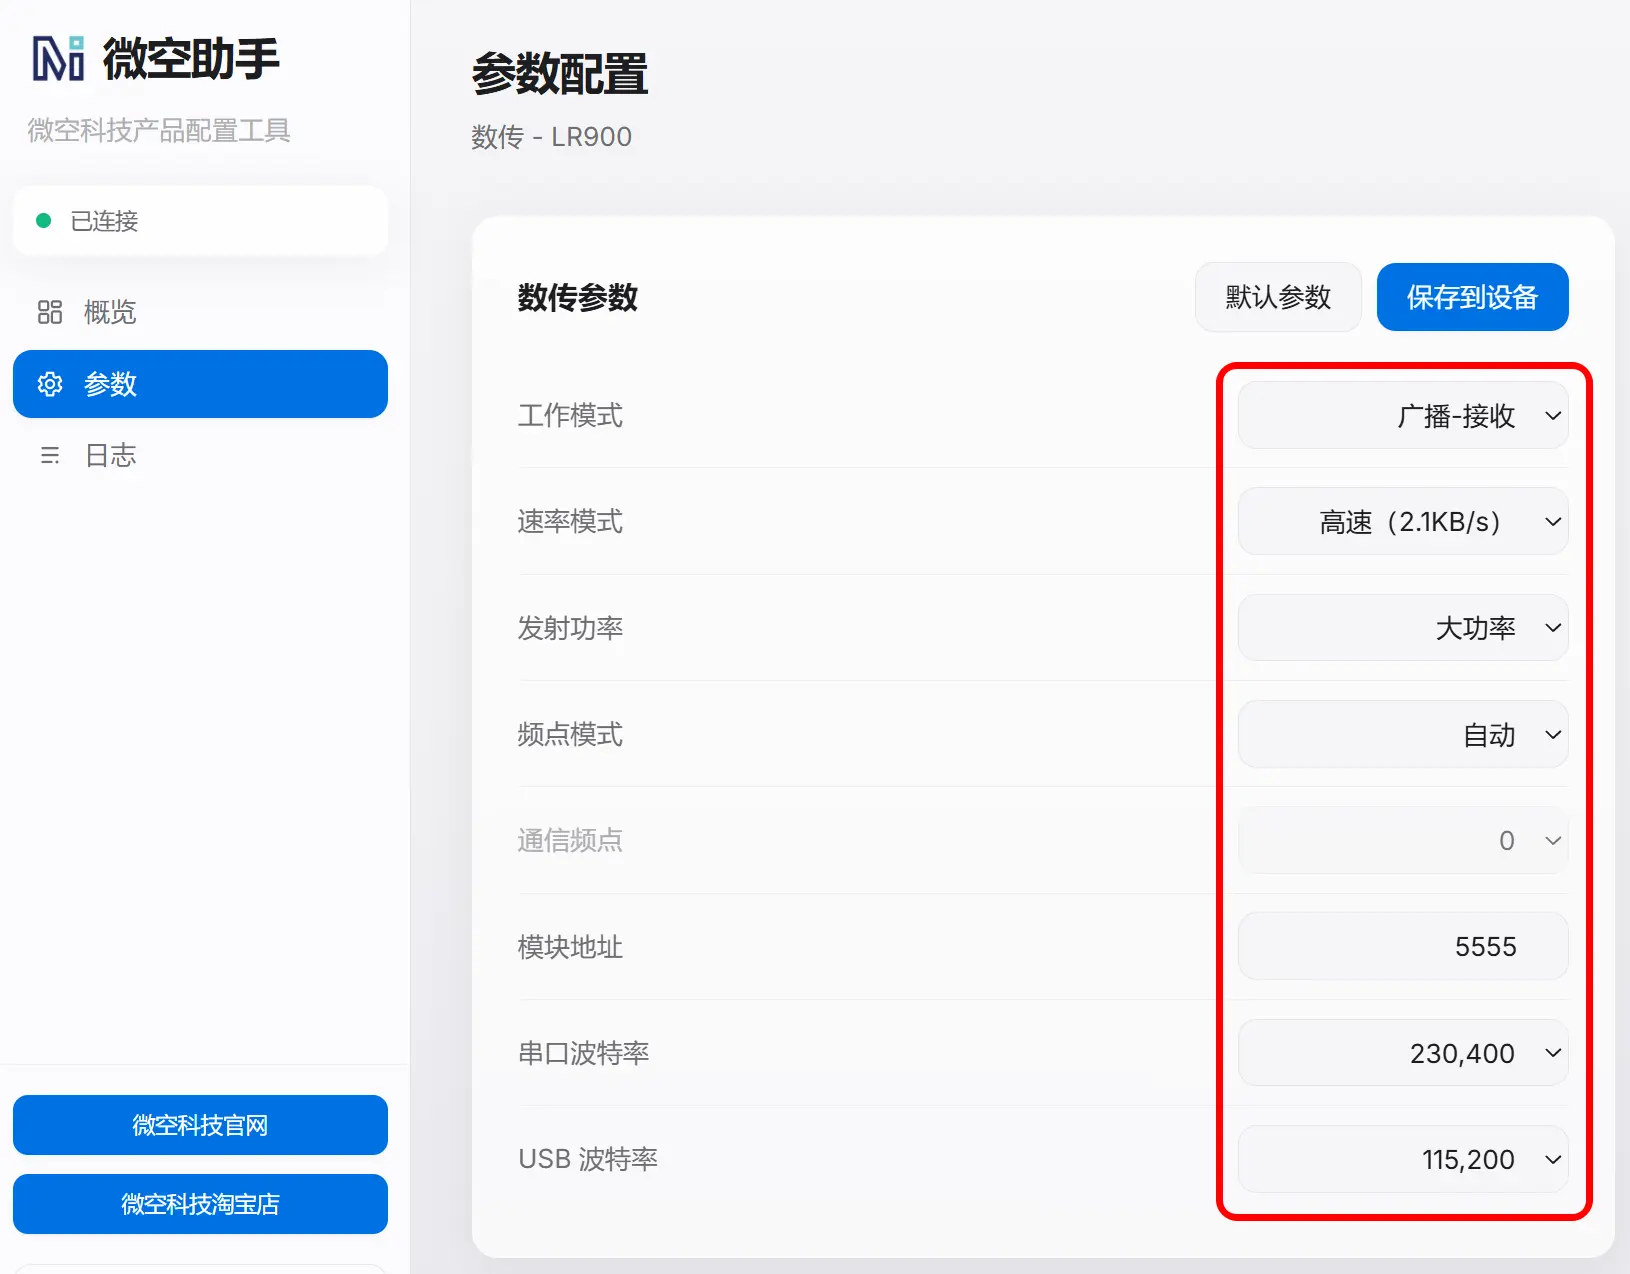The image size is (1630, 1274).
Task: Click the 发射功率 label
Action: [x=570, y=628]
